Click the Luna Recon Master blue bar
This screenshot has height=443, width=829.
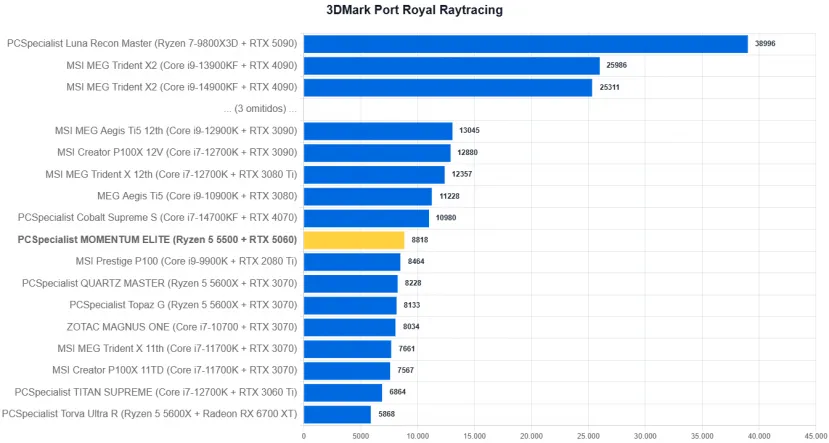click(526, 44)
